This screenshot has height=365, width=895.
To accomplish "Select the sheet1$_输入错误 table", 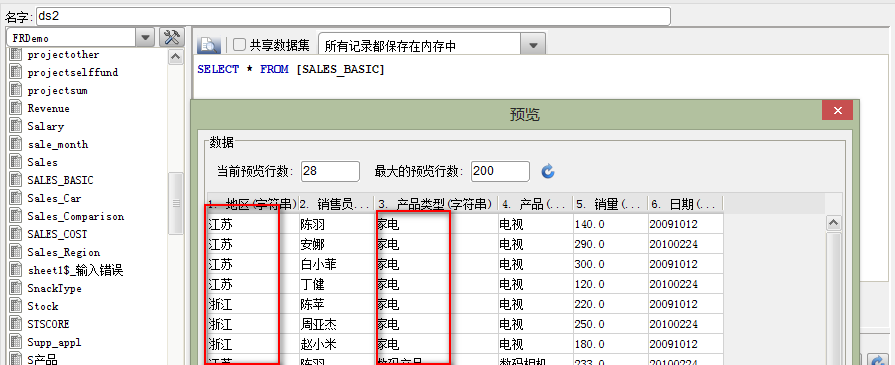I will tap(75, 270).
